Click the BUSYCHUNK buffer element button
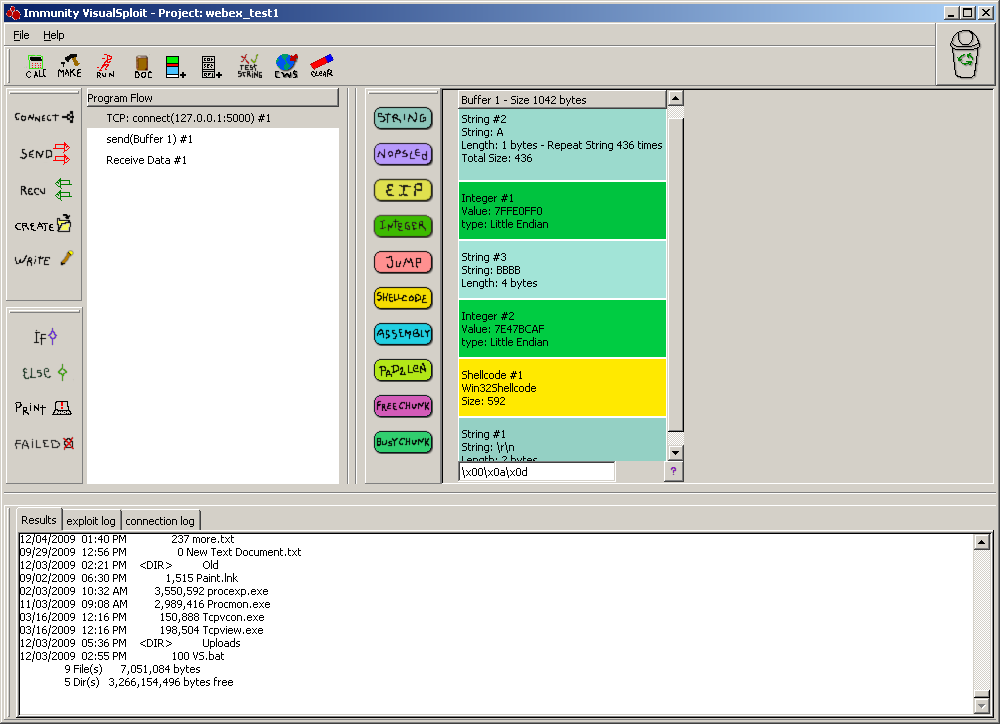1000x724 pixels. tap(403, 442)
